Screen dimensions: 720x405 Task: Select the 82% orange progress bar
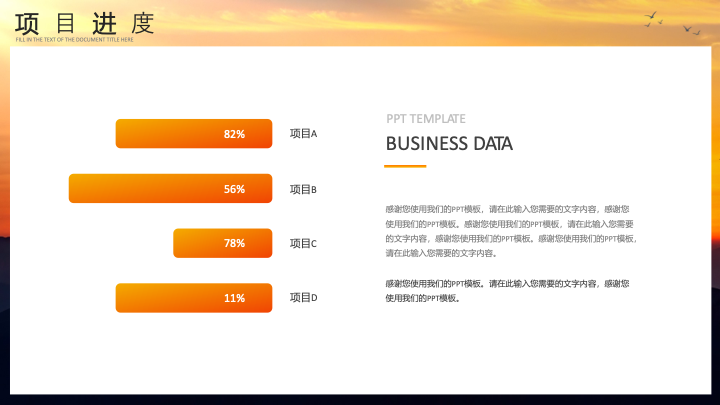coord(194,134)
